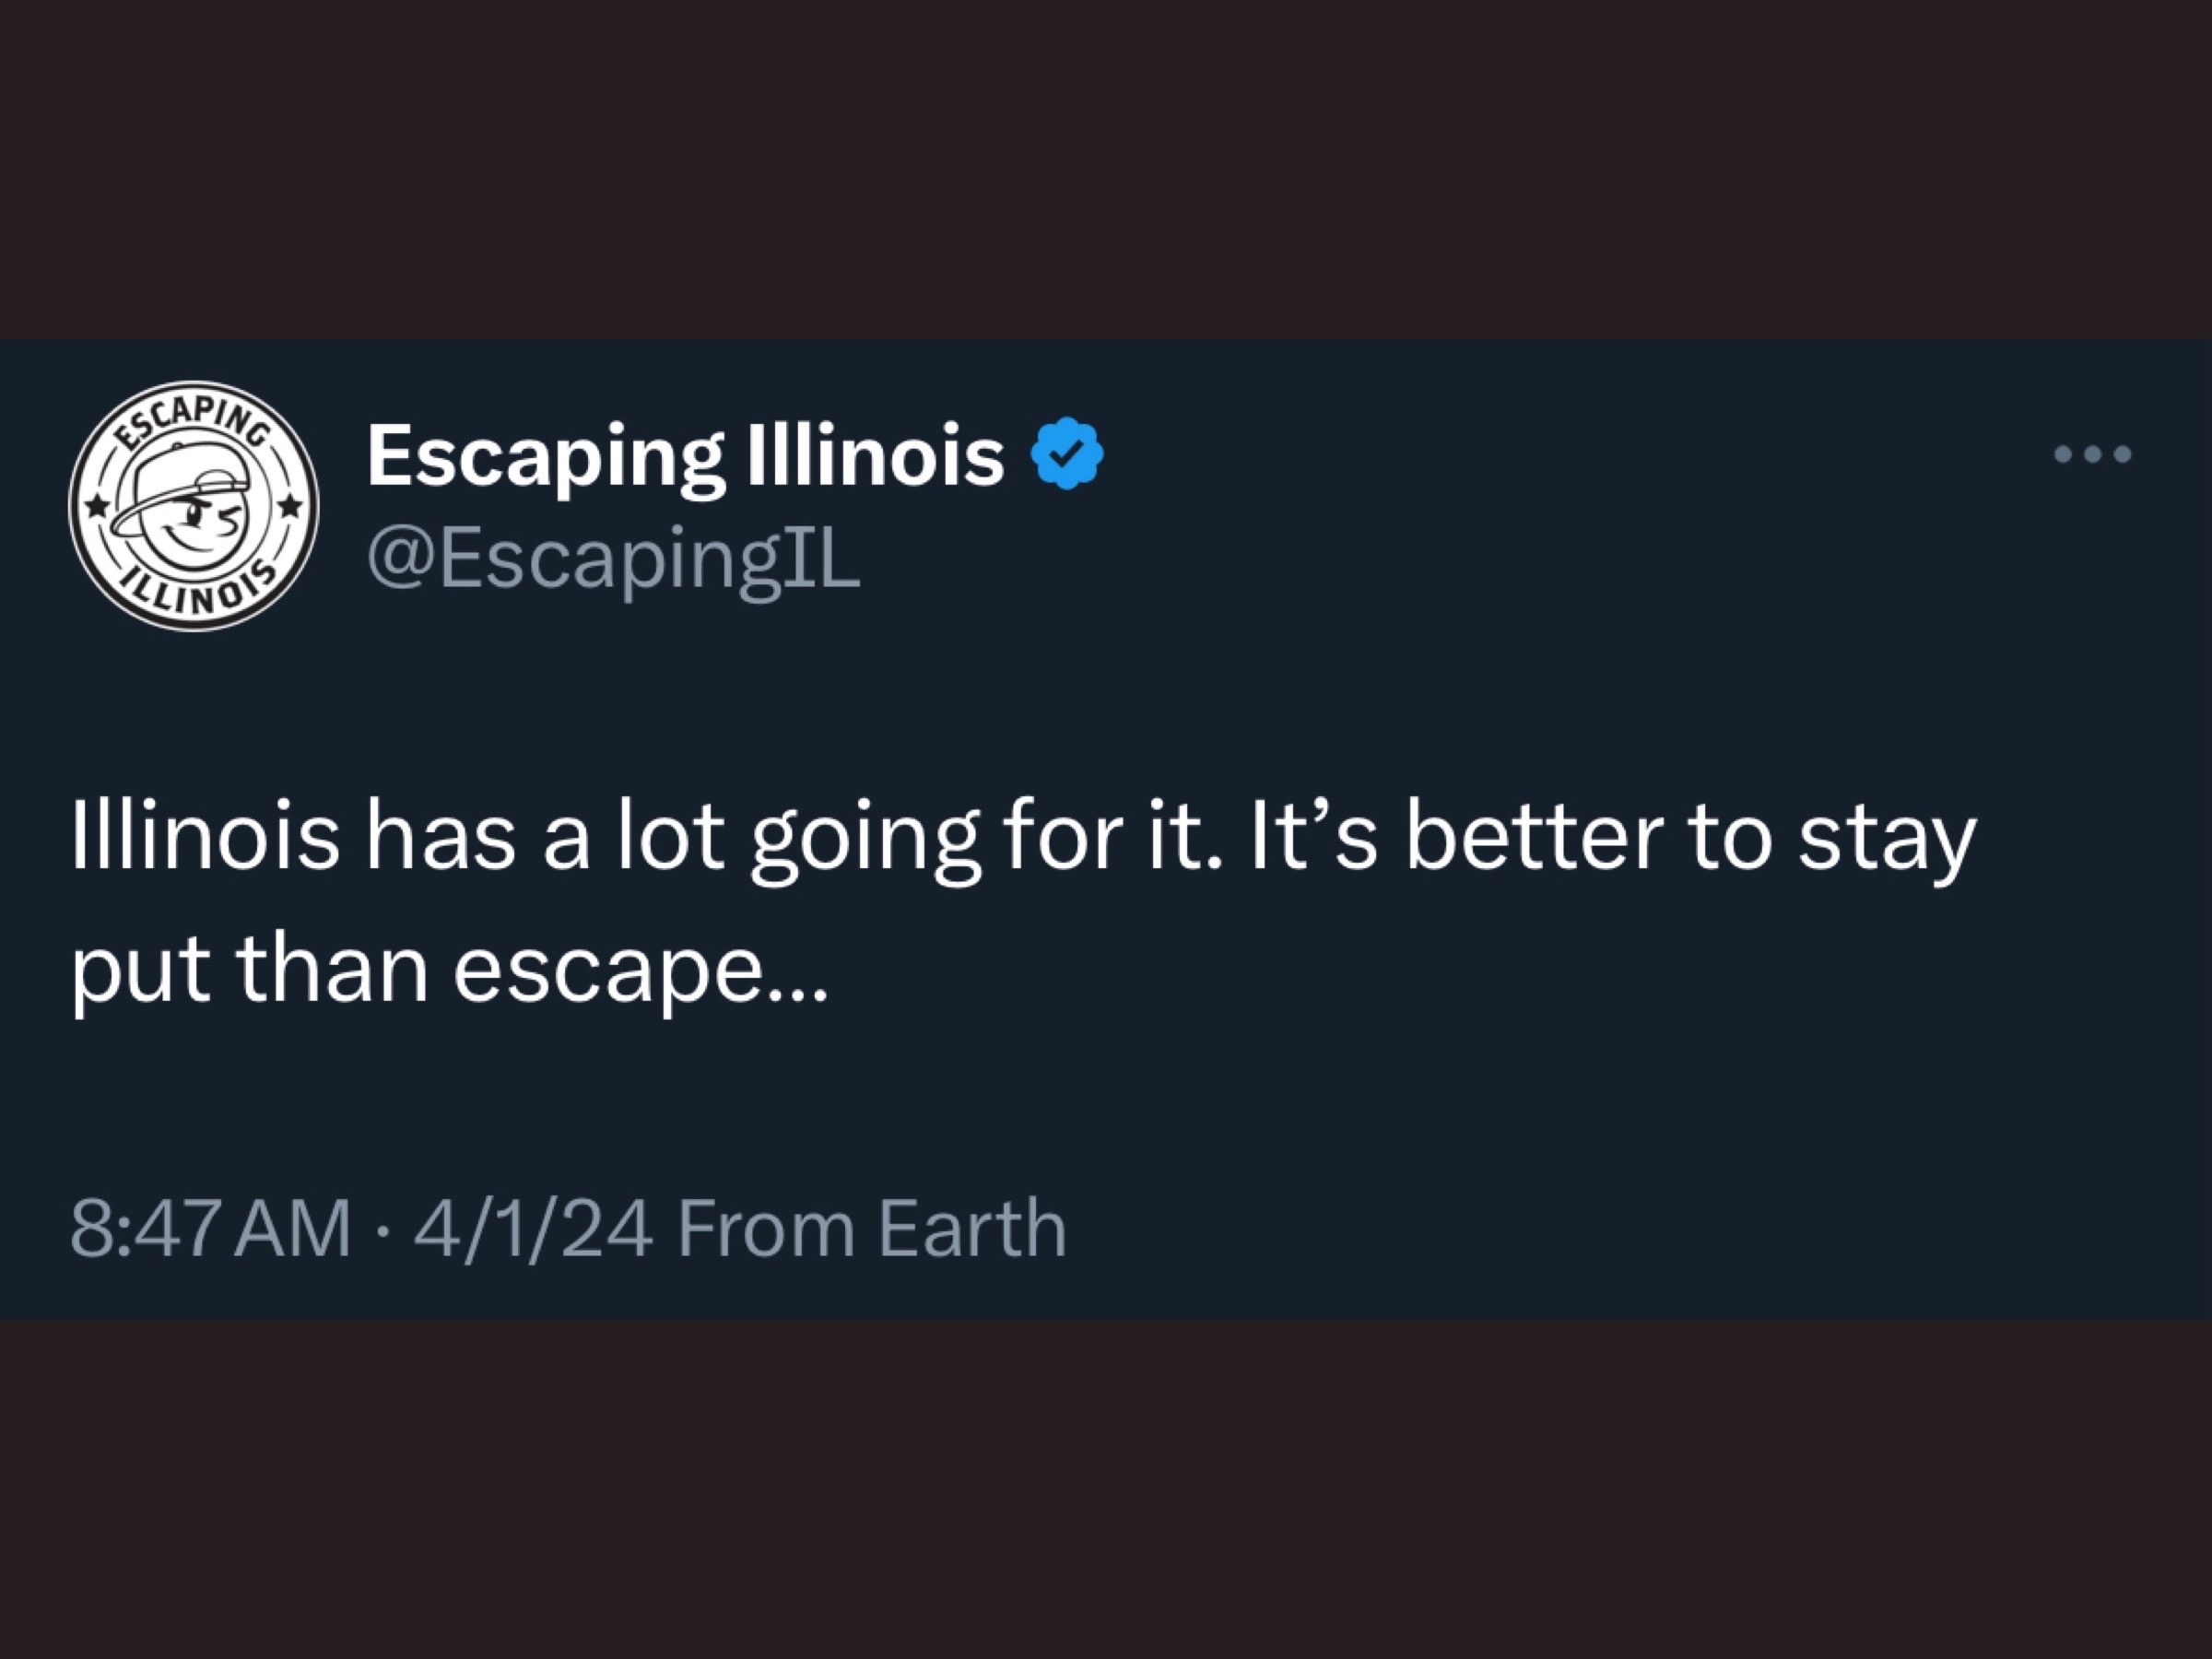The image size is (2212, 1659).
Task: Open the @EscapingIL handle link
Action: tap(613, 559)
